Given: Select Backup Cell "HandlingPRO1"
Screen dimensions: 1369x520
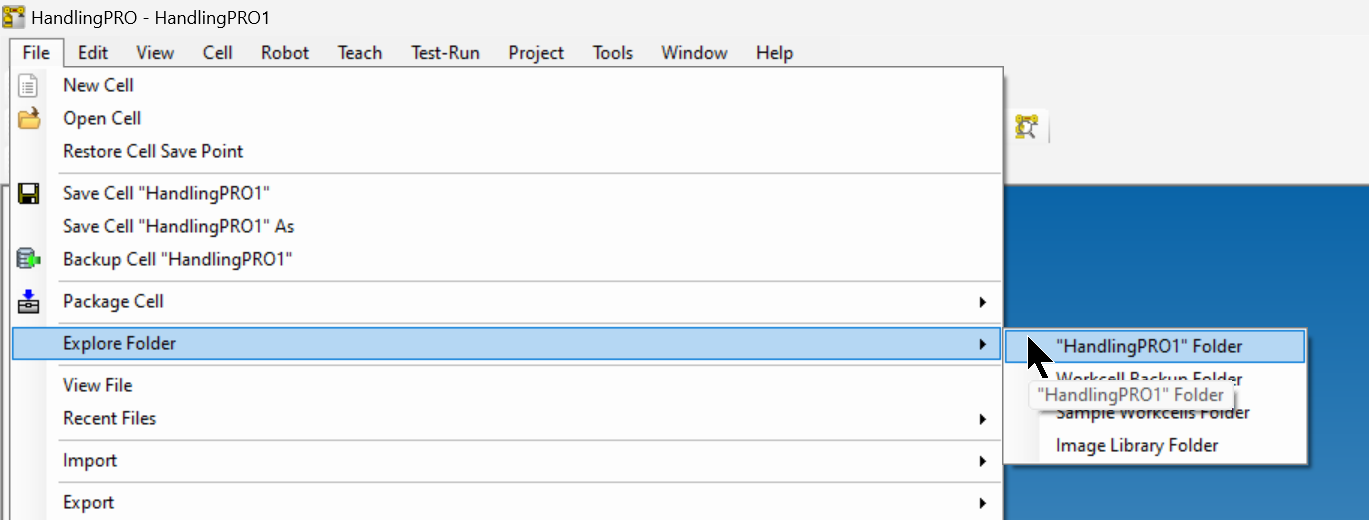Looking at the screenshot, I should point(506,260).
